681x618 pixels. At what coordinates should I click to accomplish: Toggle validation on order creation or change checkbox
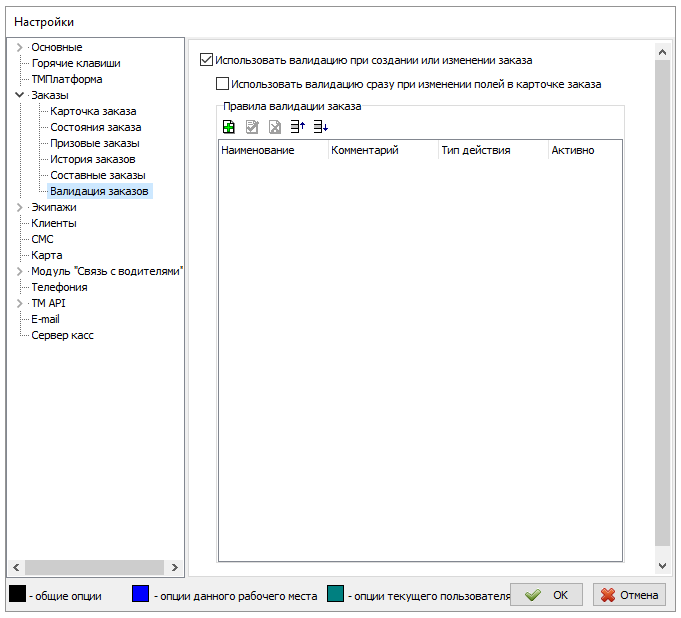[207, 60]
